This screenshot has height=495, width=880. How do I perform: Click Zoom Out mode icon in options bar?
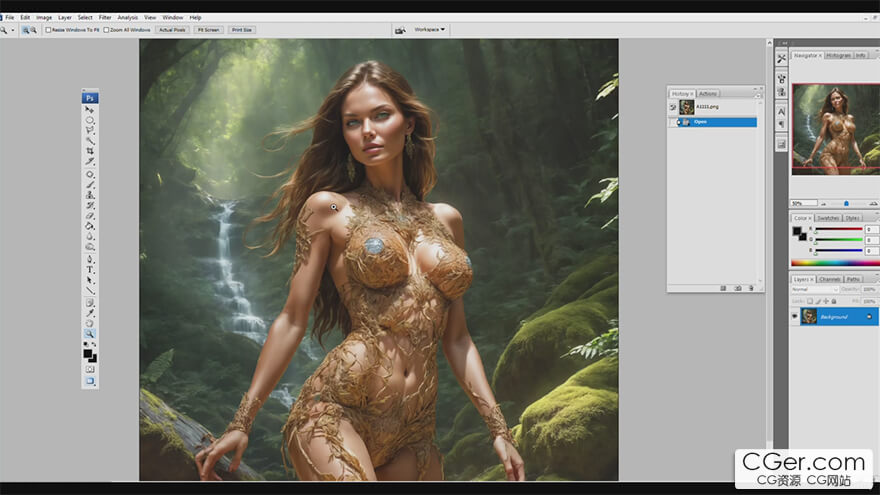[33, 30]
